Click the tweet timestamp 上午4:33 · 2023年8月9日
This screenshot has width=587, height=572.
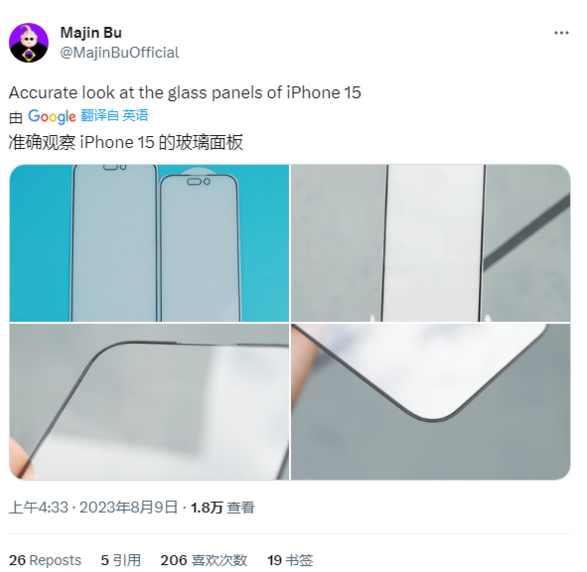[93, 508]
